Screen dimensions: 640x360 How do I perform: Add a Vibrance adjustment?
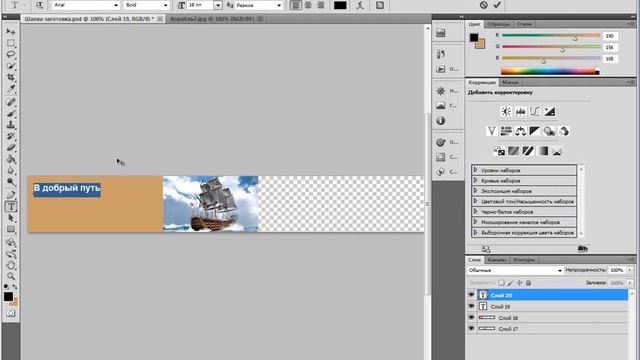click(x=491, y=131)
